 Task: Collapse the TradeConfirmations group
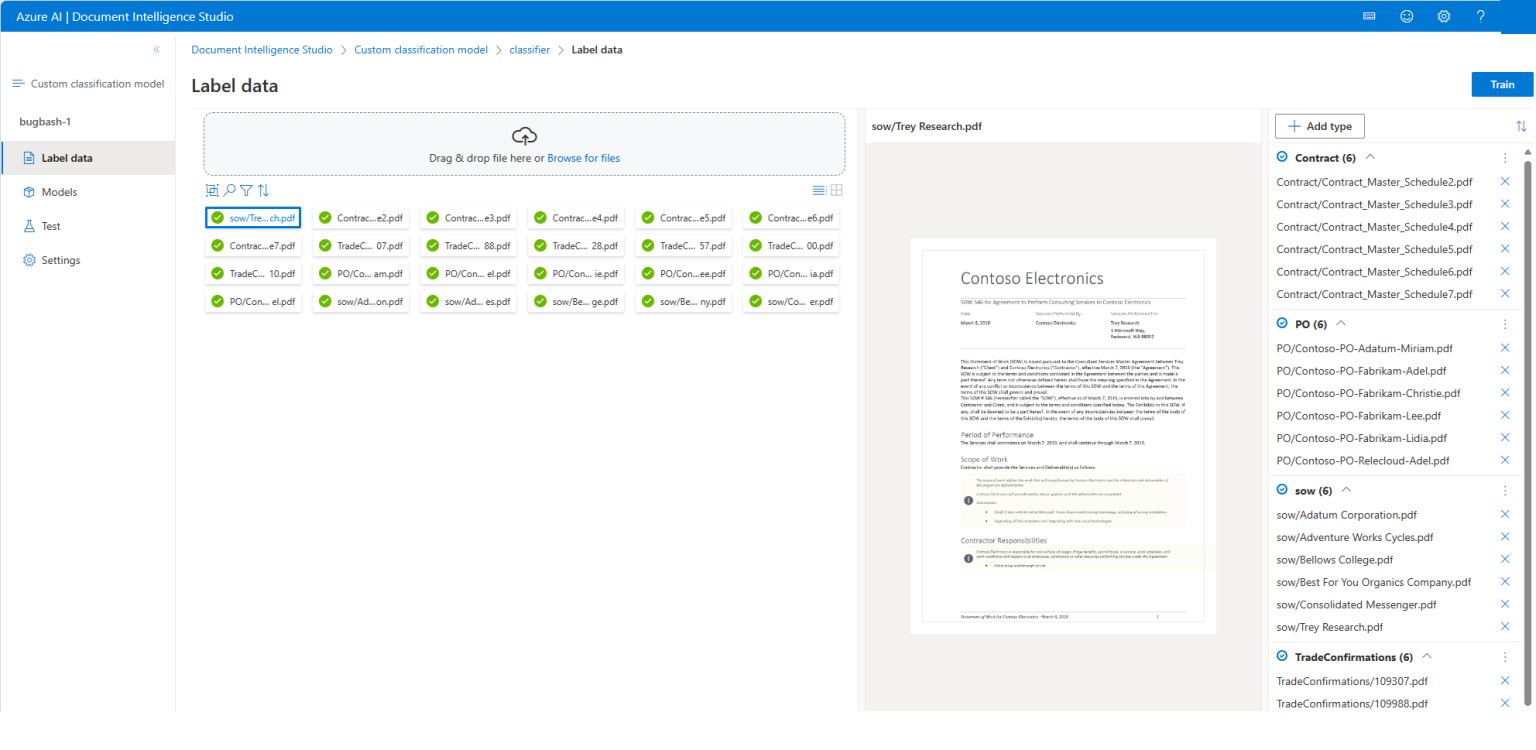(1427, 657)
